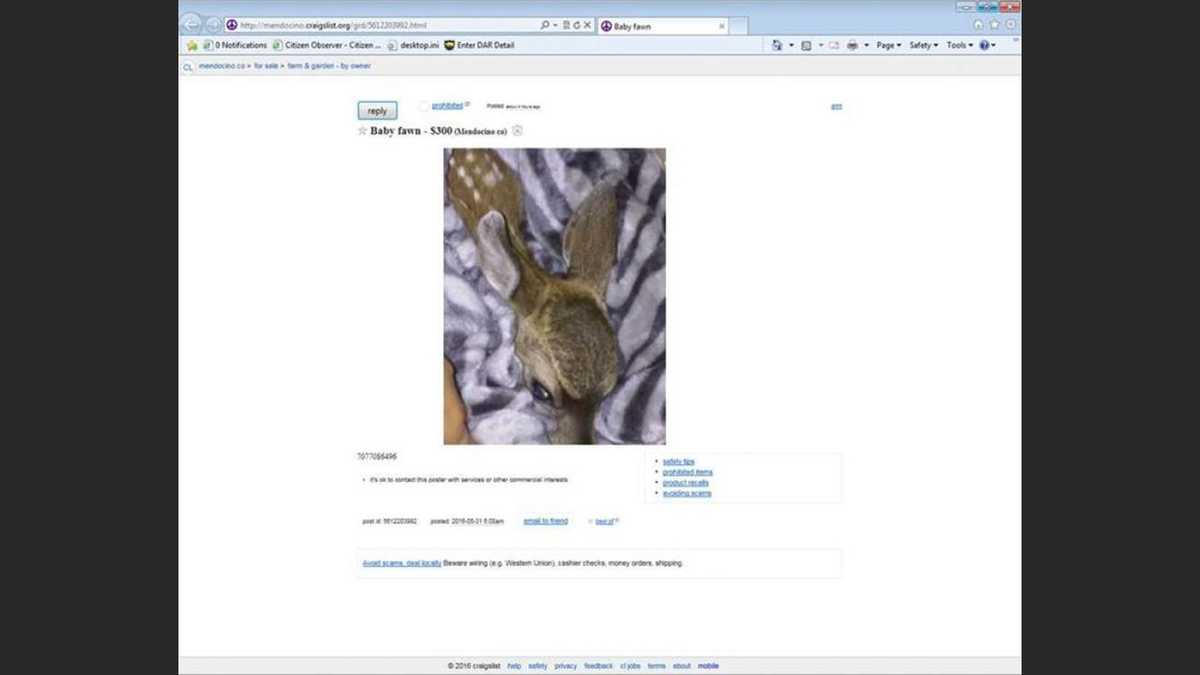The image size is (1200, 675).
Task: Open the Home icon on the command bar
Action: 778,45
